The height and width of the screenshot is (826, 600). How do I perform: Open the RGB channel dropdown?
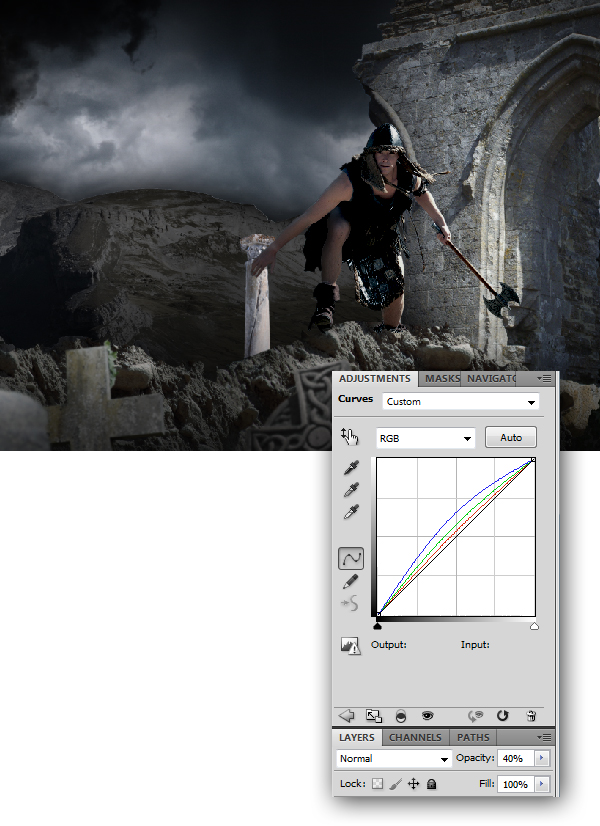pyautogui.click(x=425, y=438)
